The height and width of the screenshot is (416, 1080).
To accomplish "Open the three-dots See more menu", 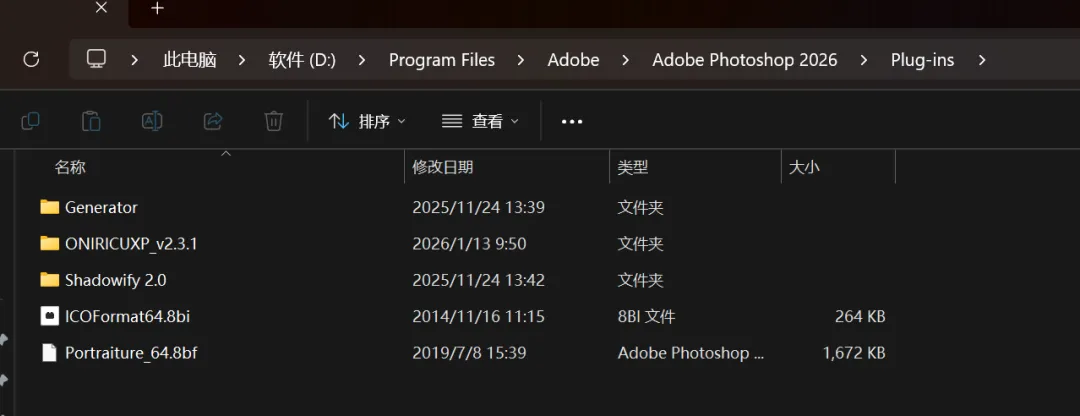I will point(572,122).
